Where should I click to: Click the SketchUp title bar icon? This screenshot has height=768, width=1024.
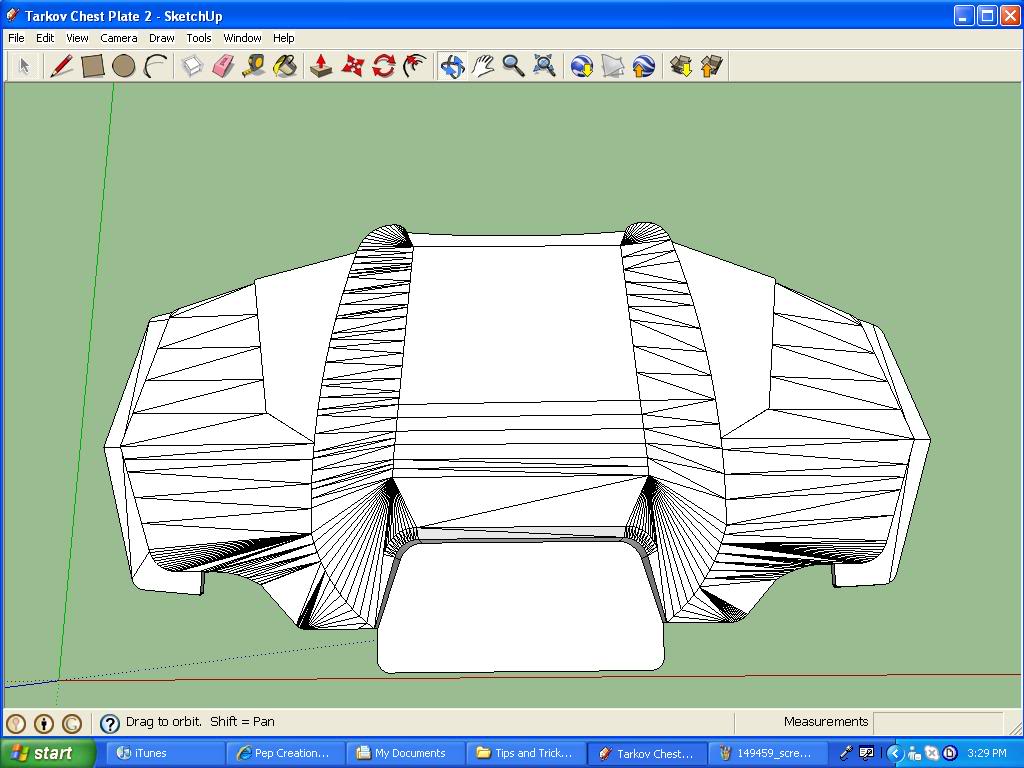(x=12, y=15)
